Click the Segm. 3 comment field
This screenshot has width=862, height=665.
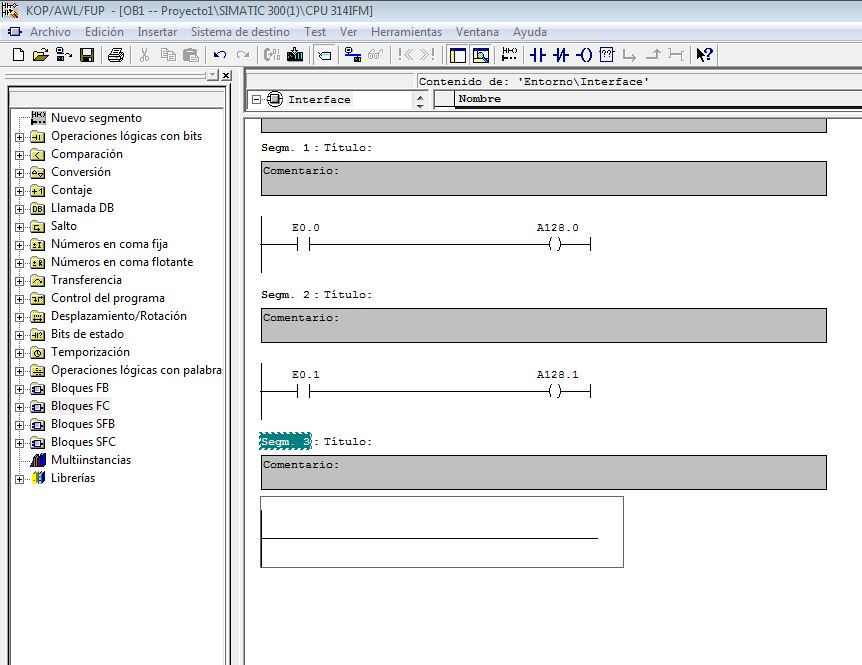tap(543, 473)
